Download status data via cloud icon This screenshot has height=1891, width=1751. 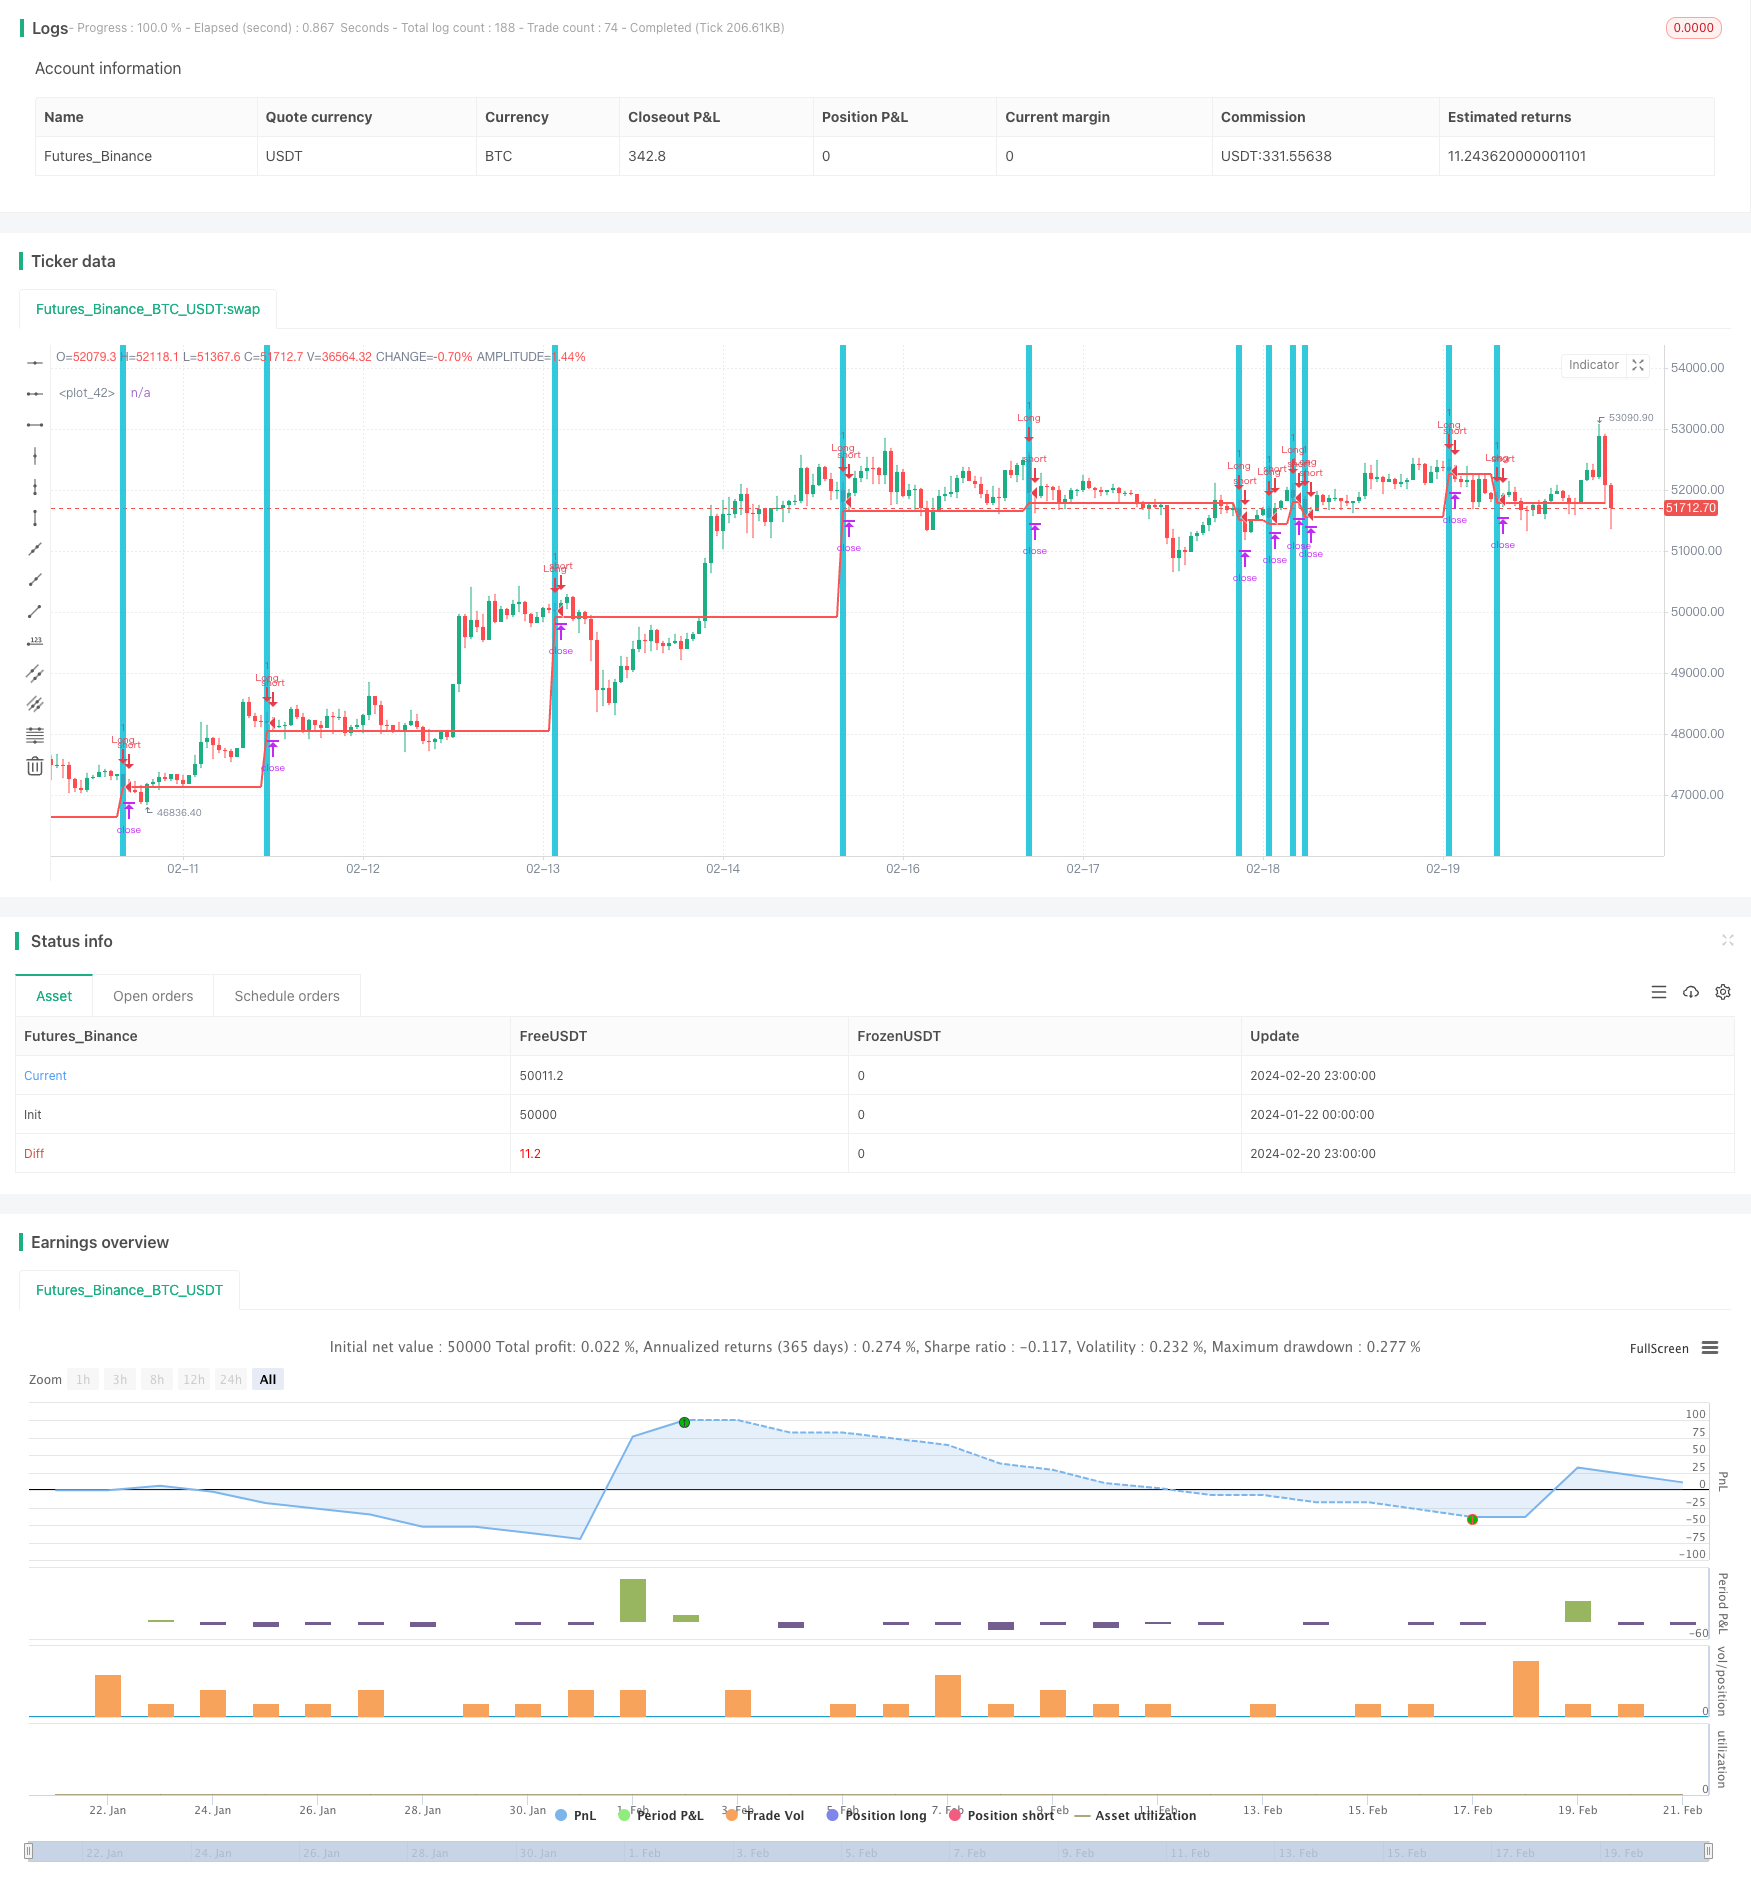(1691, 992)
